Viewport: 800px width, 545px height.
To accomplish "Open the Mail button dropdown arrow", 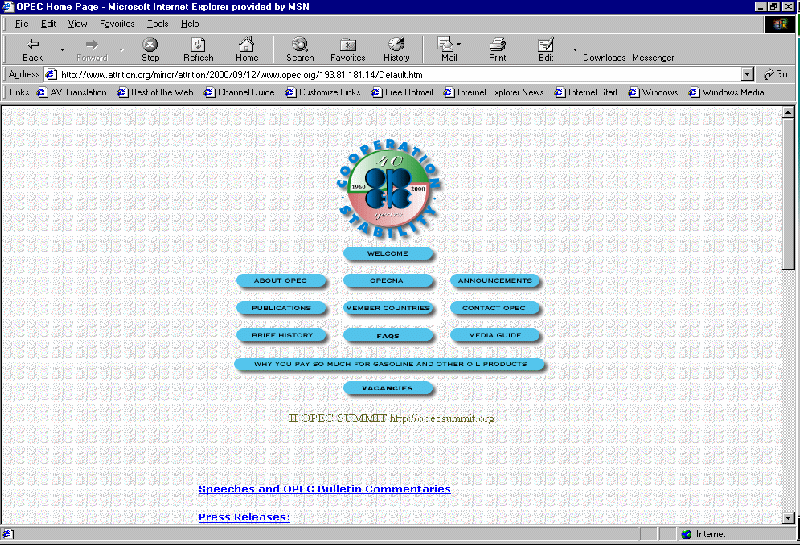I will (x=459, y=44).
